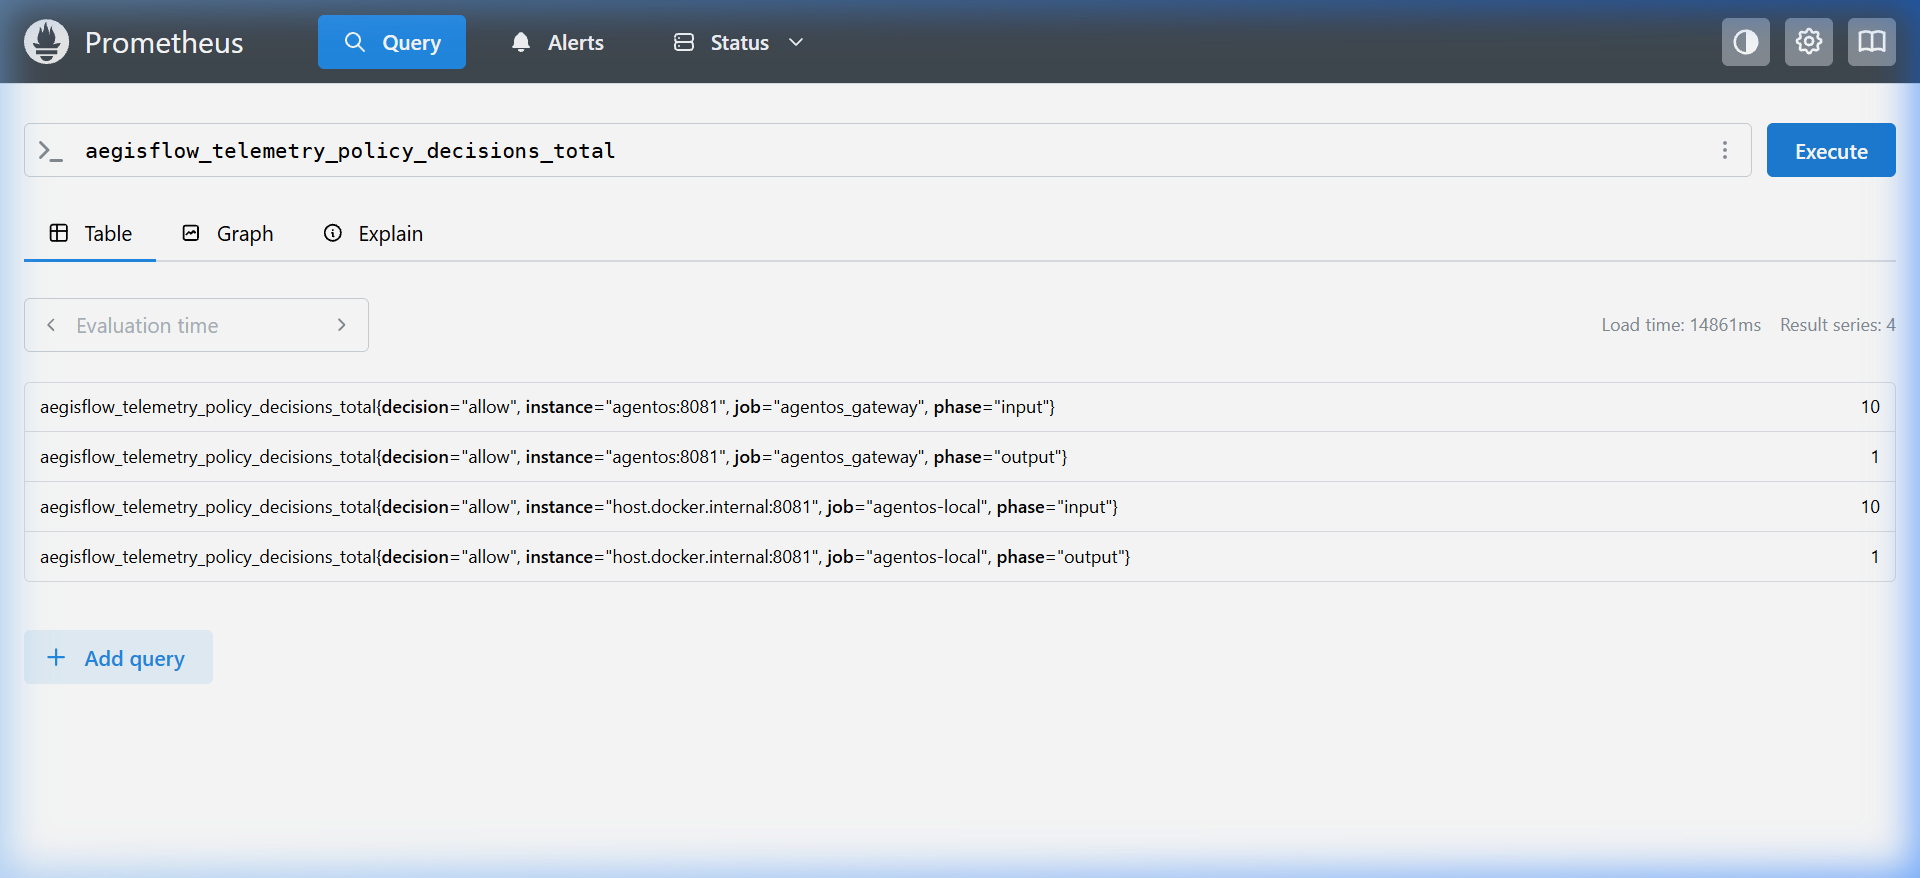Toggle the light/dark theme icon
This screenshot has height=878, width=1920.
(1746, 42)
